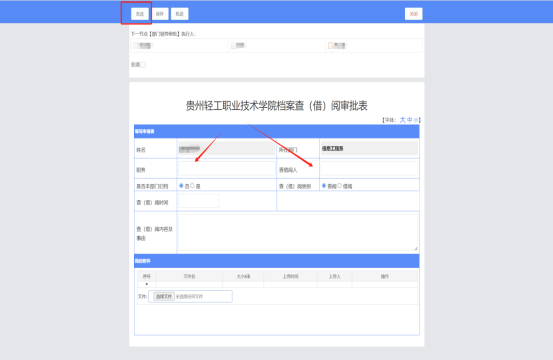Select 否 for 是否本部门归档
This screenshot has width=553, height=360.
coord(181,186)
